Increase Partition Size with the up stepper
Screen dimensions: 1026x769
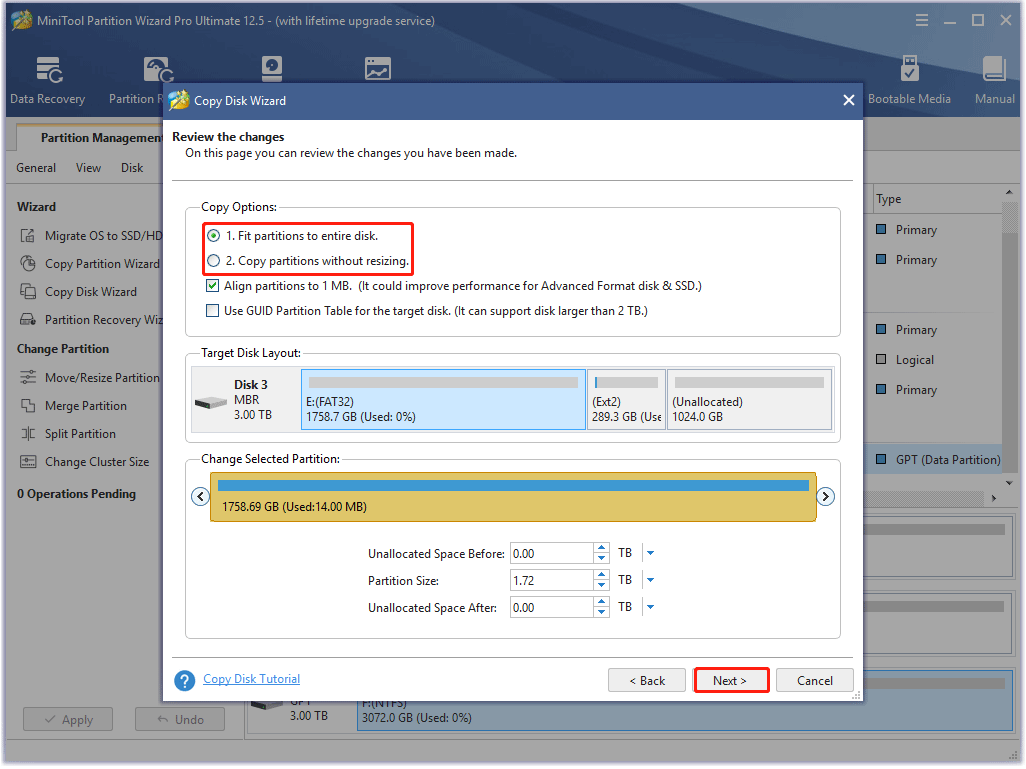601,575
